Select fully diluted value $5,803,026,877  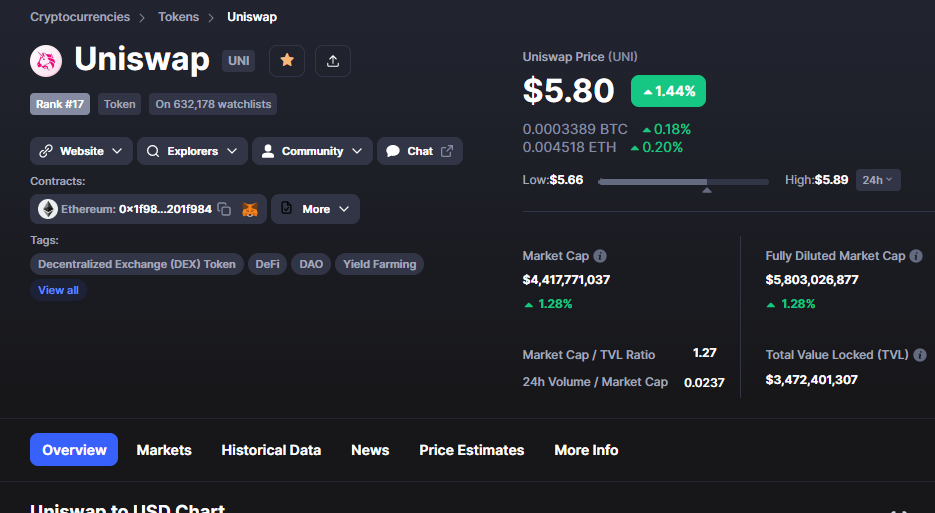pos(812,280)
